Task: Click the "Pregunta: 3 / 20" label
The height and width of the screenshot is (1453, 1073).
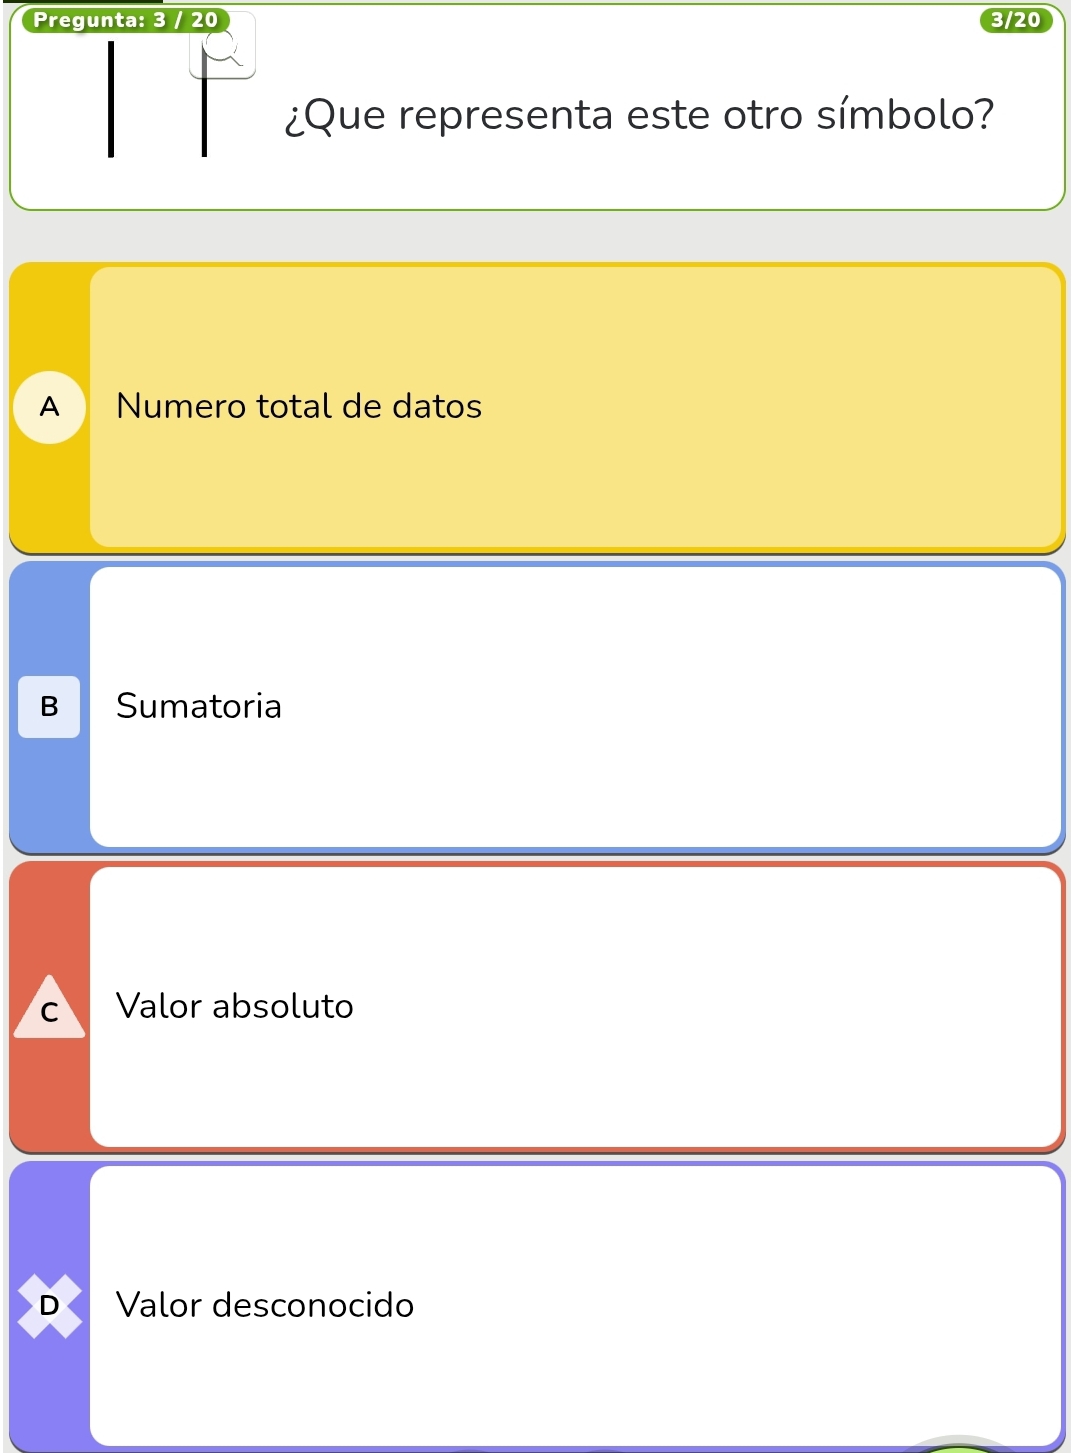Action: click(126, 20)
